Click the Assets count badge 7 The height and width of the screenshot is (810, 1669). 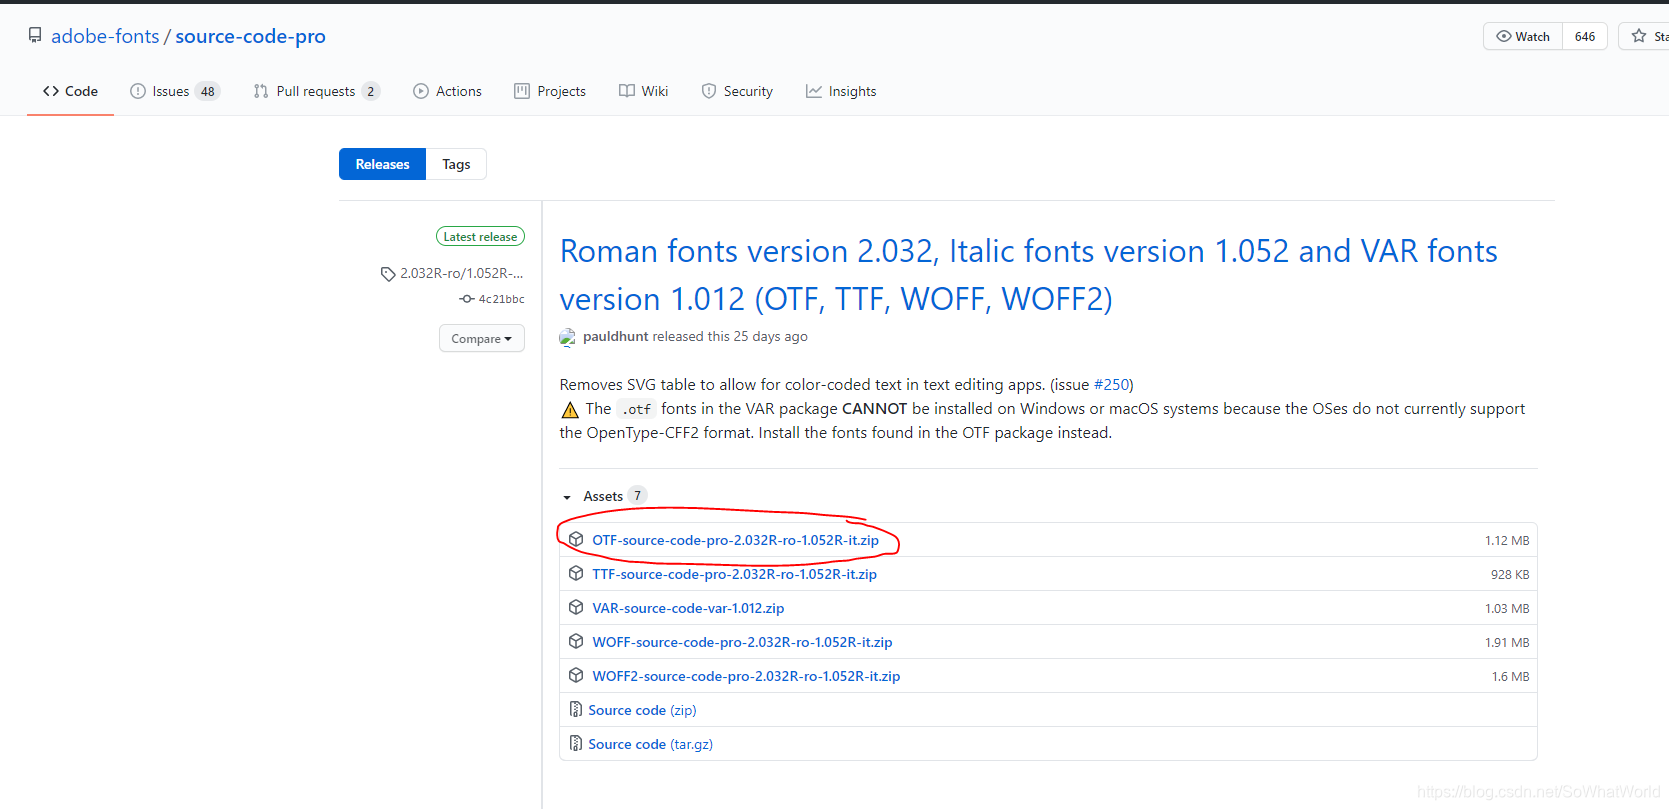637,495
